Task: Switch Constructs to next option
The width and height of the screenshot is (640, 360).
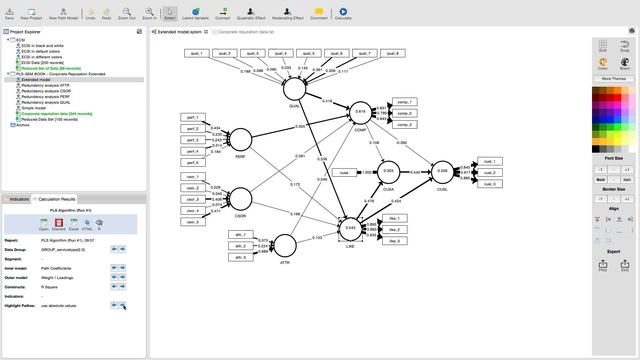Action: point(122,287)
